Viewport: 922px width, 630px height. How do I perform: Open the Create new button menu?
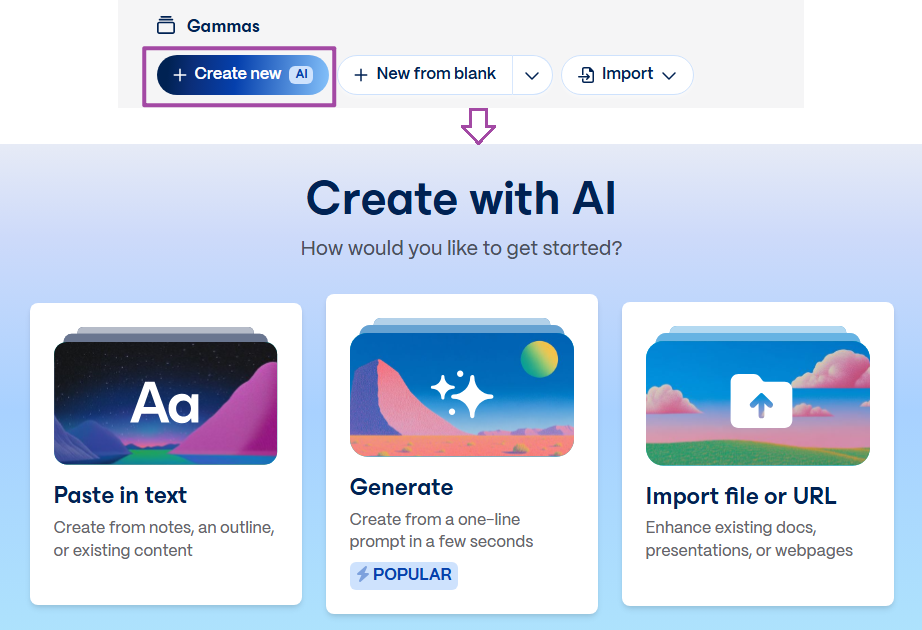240,74
